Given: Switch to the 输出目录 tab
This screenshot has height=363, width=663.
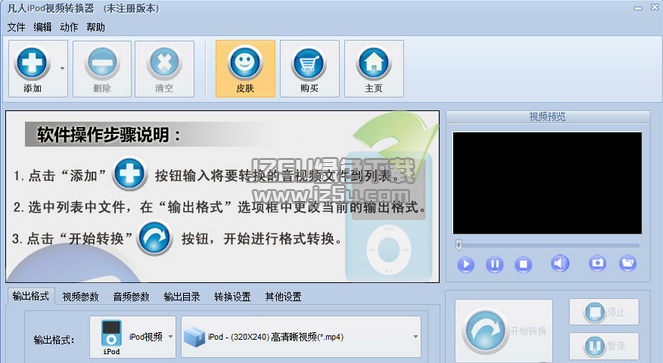Looking at the screenshot, I should coord(182,297).
